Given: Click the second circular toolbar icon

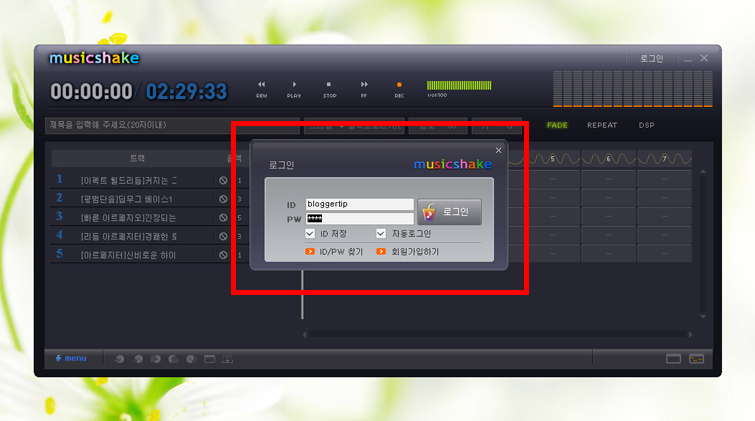Looking at the screenshot, I should [138, 359].
